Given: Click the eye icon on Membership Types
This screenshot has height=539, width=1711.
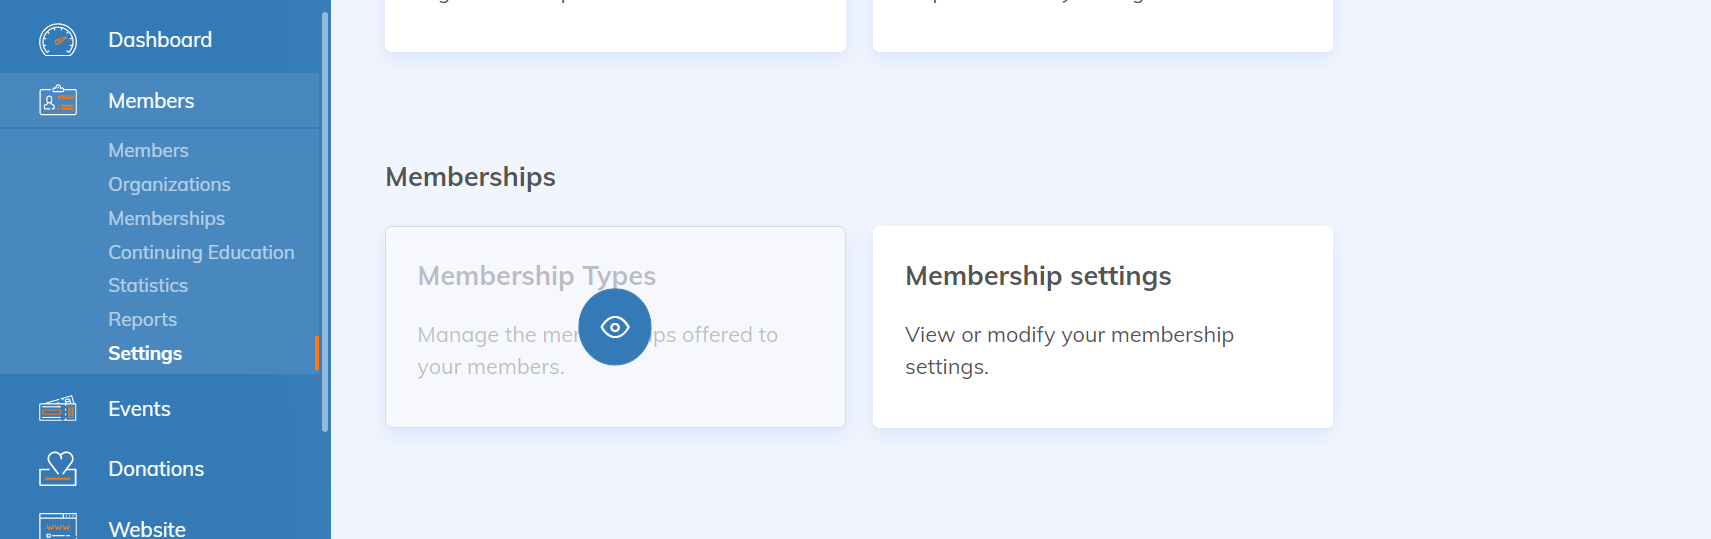Looking at the screenshot, I should pyautogui.click(x=614, y=327).
